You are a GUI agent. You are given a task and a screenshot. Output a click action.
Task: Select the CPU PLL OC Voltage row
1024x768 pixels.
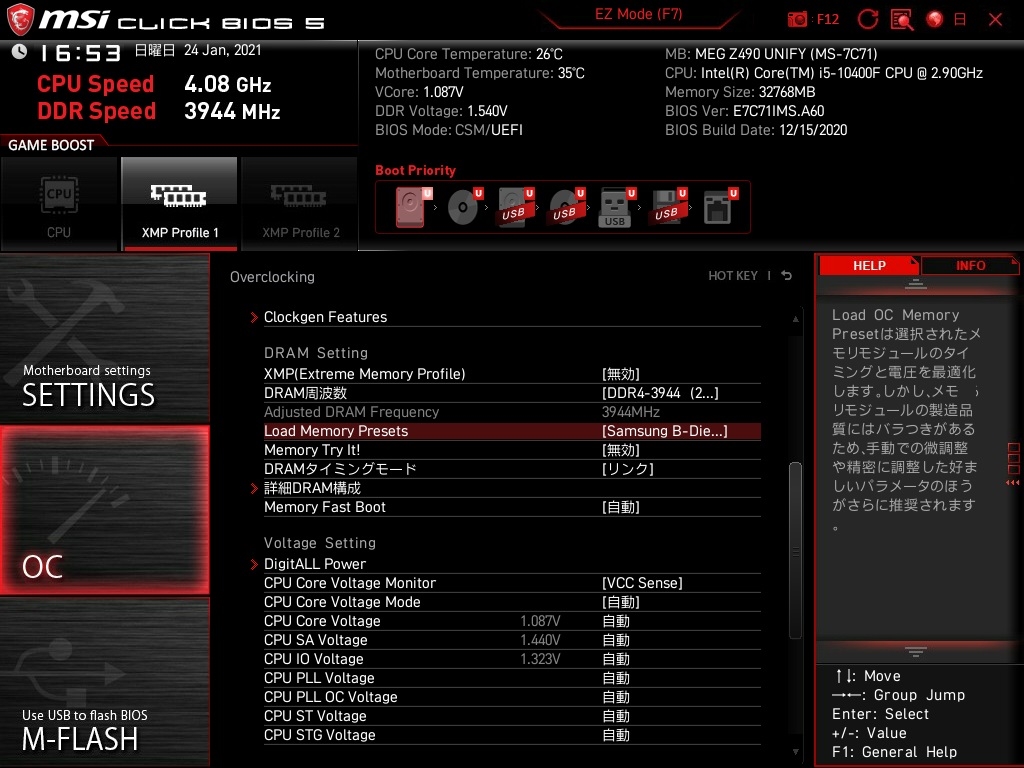pyautogui.click(x=512, y=697)
